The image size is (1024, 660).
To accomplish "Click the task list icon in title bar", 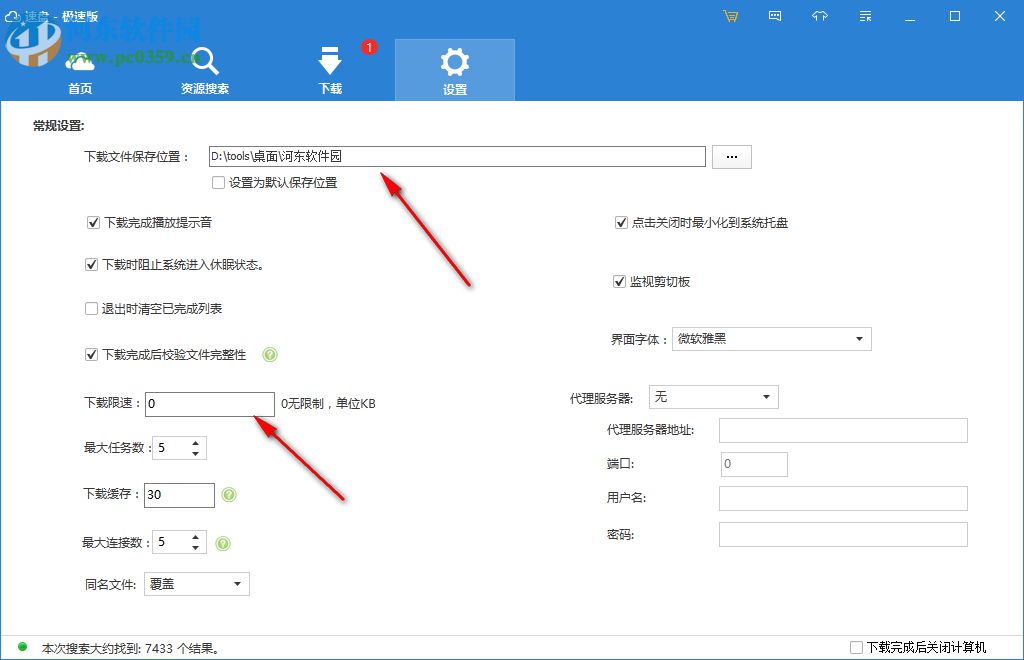I will click(x=865, y=16).
